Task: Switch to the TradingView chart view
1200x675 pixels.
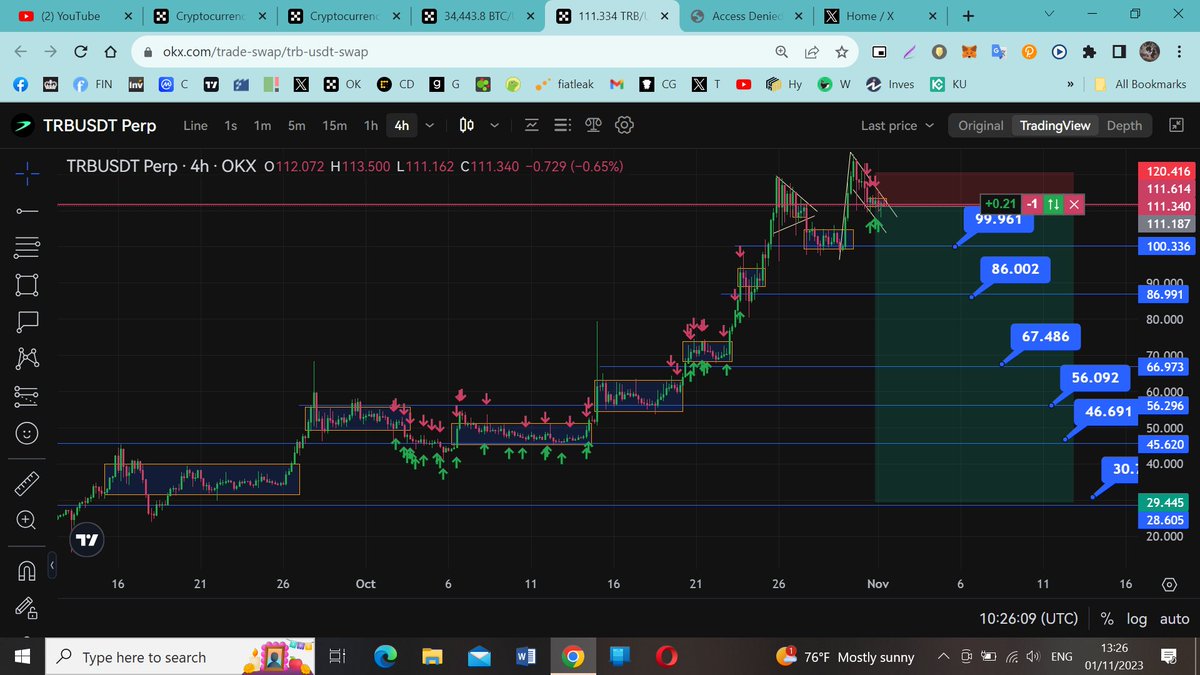Action: click(1054, 125)
